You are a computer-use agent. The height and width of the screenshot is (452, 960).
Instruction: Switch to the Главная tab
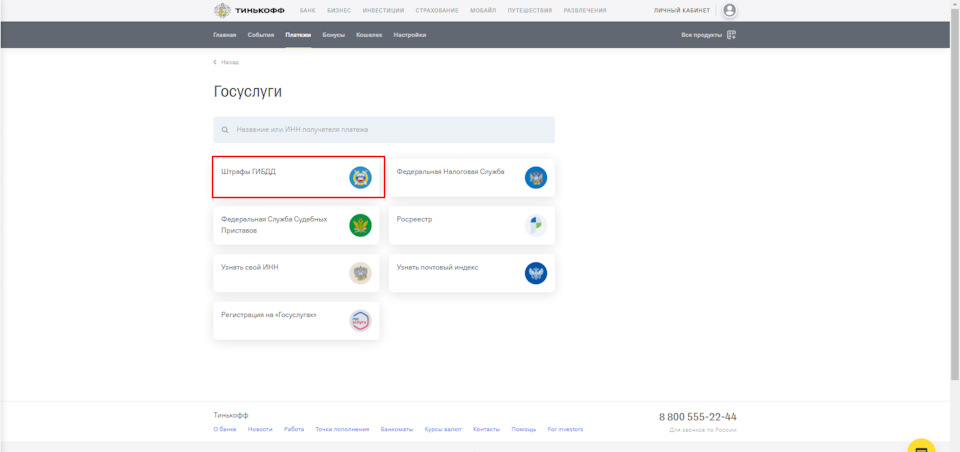(x=225, y=35)
